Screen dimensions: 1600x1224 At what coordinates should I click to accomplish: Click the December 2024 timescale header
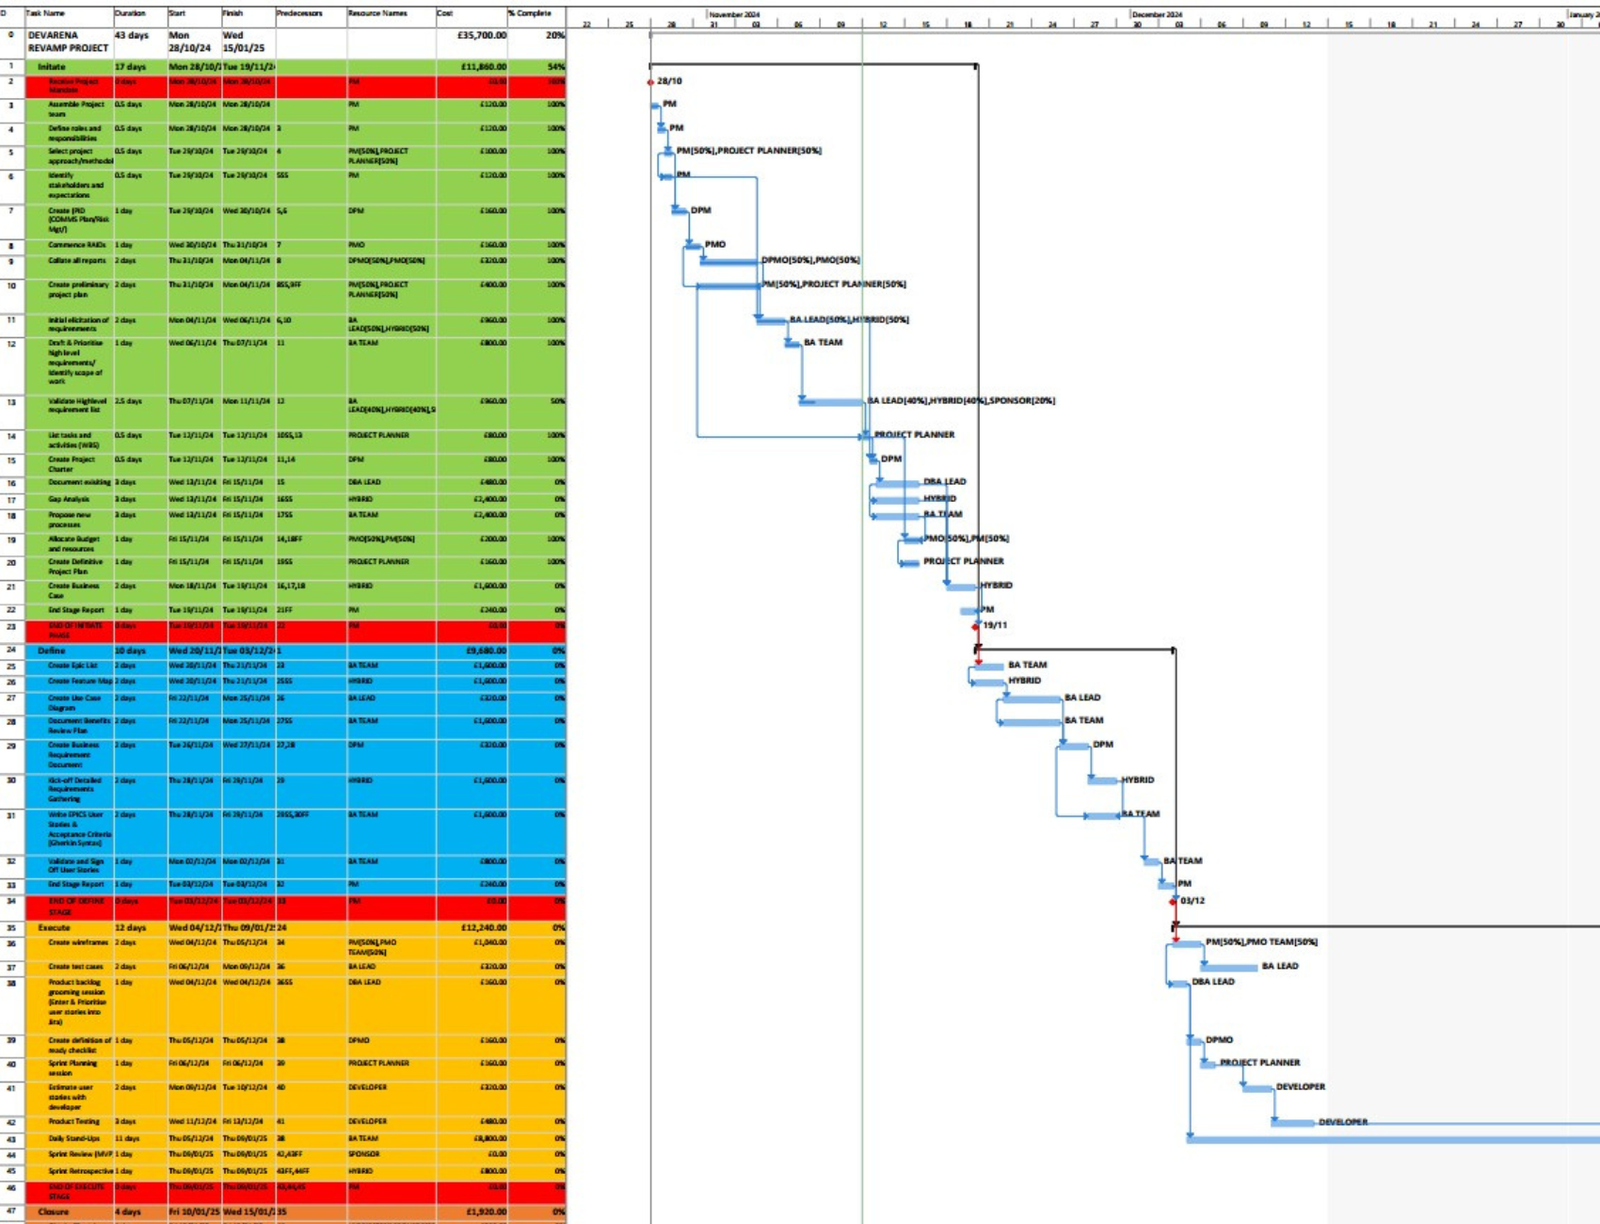(x=1157, y=14)
